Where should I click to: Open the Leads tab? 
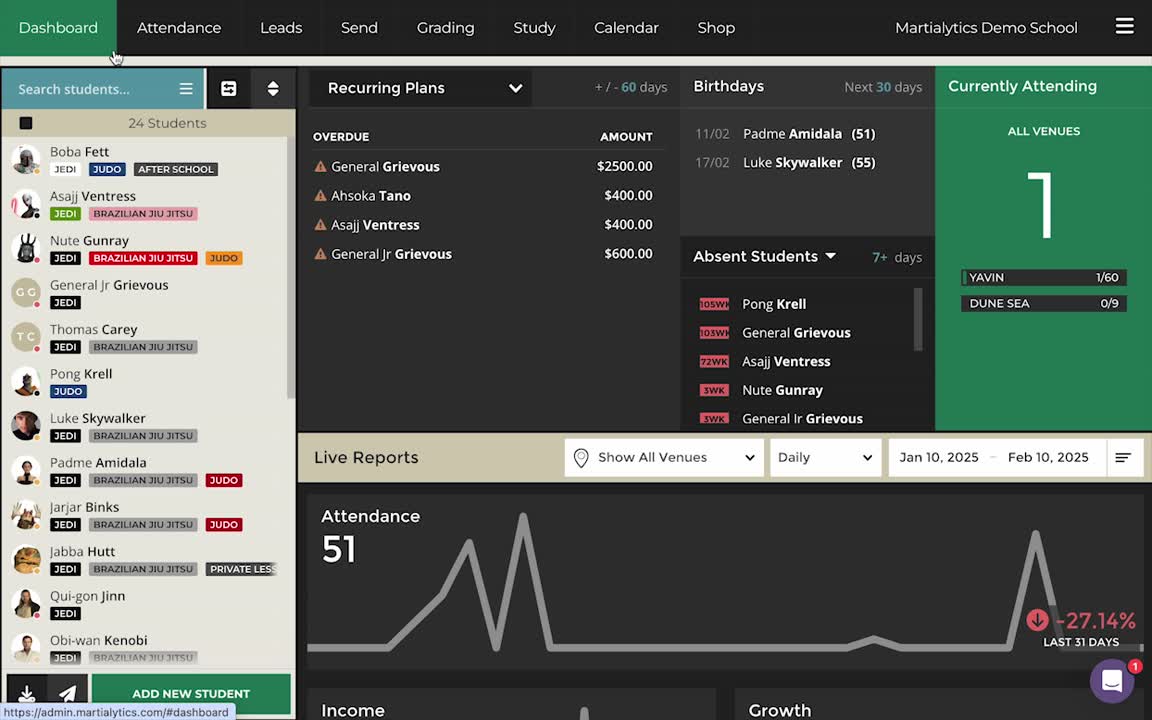click(281, 28)
